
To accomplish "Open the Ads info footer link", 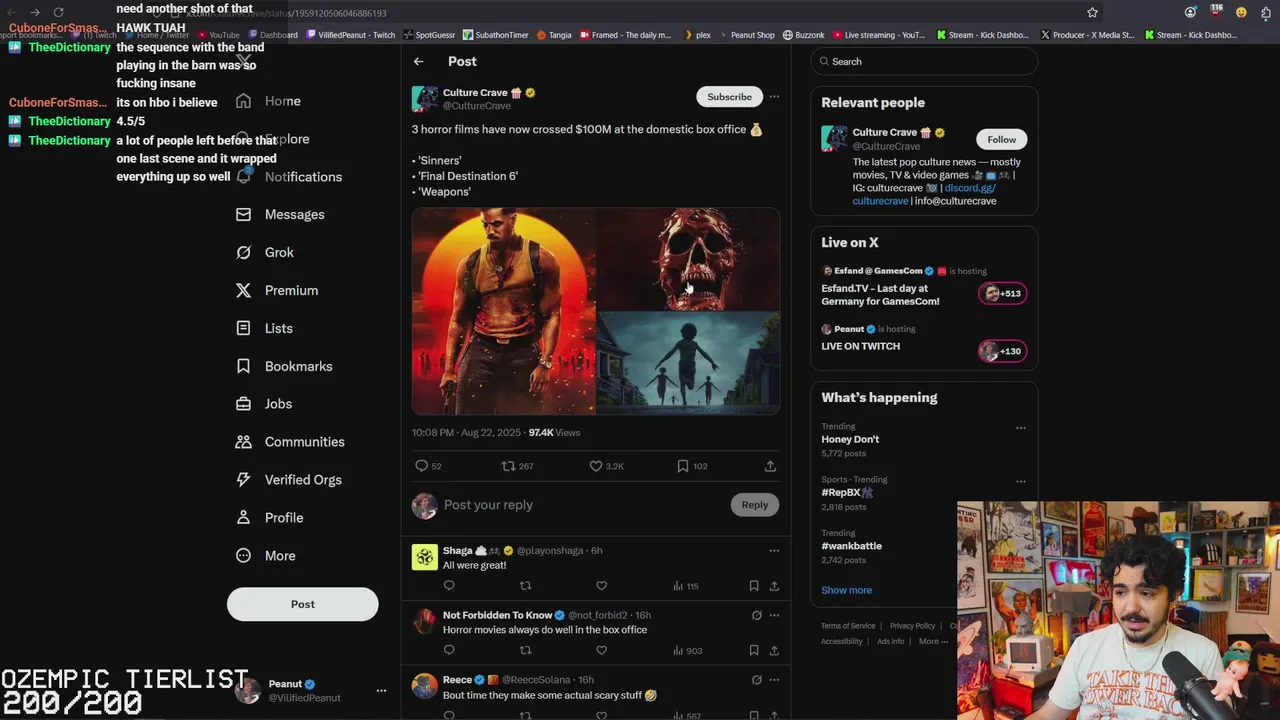I will click(890, 642).
